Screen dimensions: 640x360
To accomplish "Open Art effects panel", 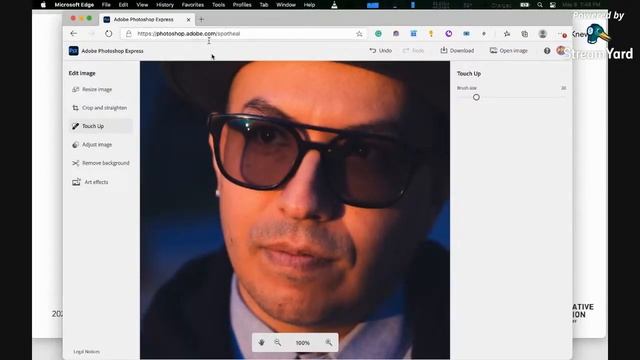I will coord(91,182).
